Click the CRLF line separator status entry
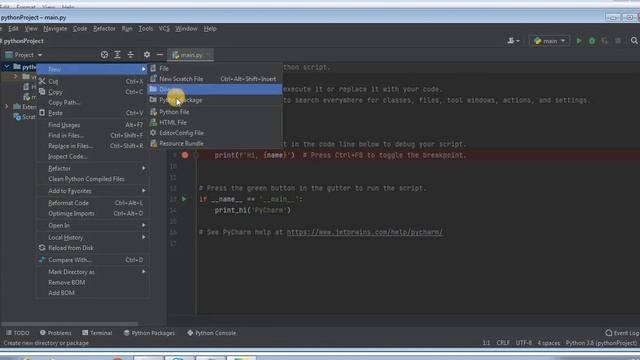This screenshot has height=360, width=640. tap(503, 343)
